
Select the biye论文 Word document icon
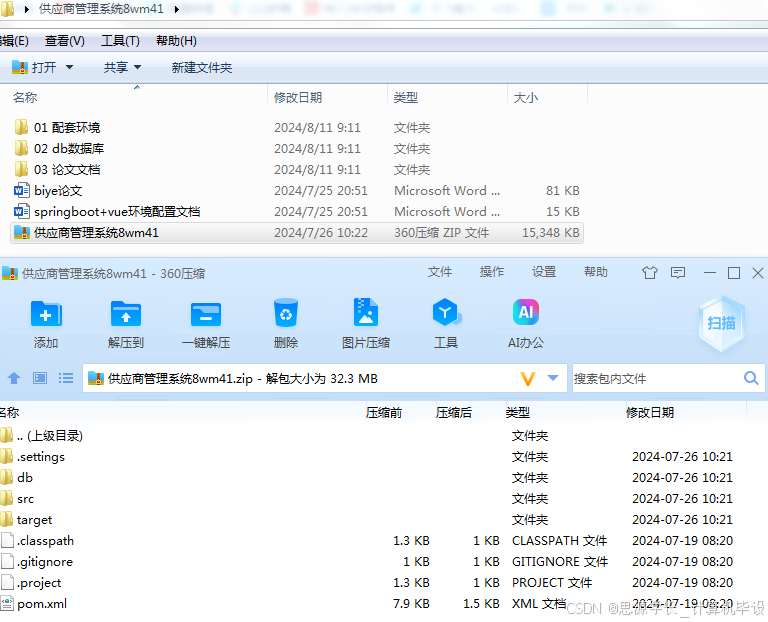(22, 190)
